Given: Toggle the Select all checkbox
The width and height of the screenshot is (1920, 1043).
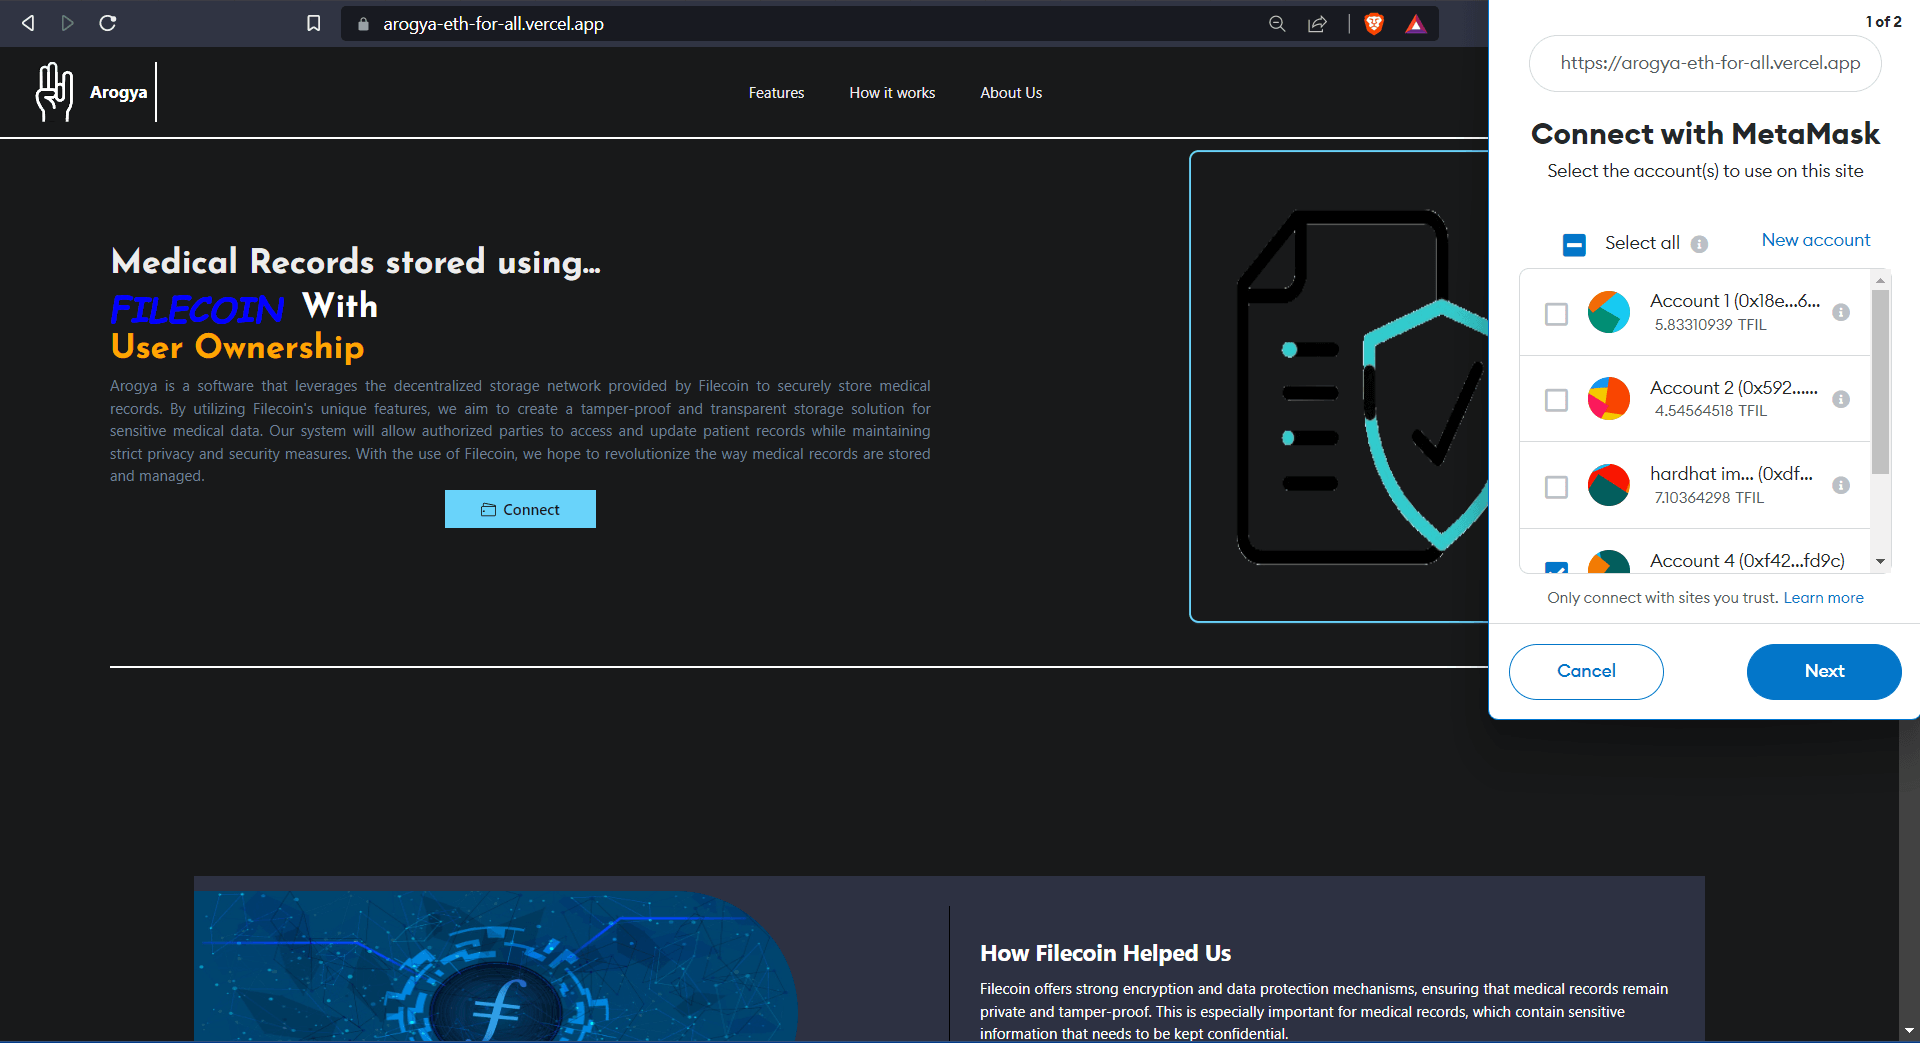Looking at the screenshot, I should [x=1574, y=244].
